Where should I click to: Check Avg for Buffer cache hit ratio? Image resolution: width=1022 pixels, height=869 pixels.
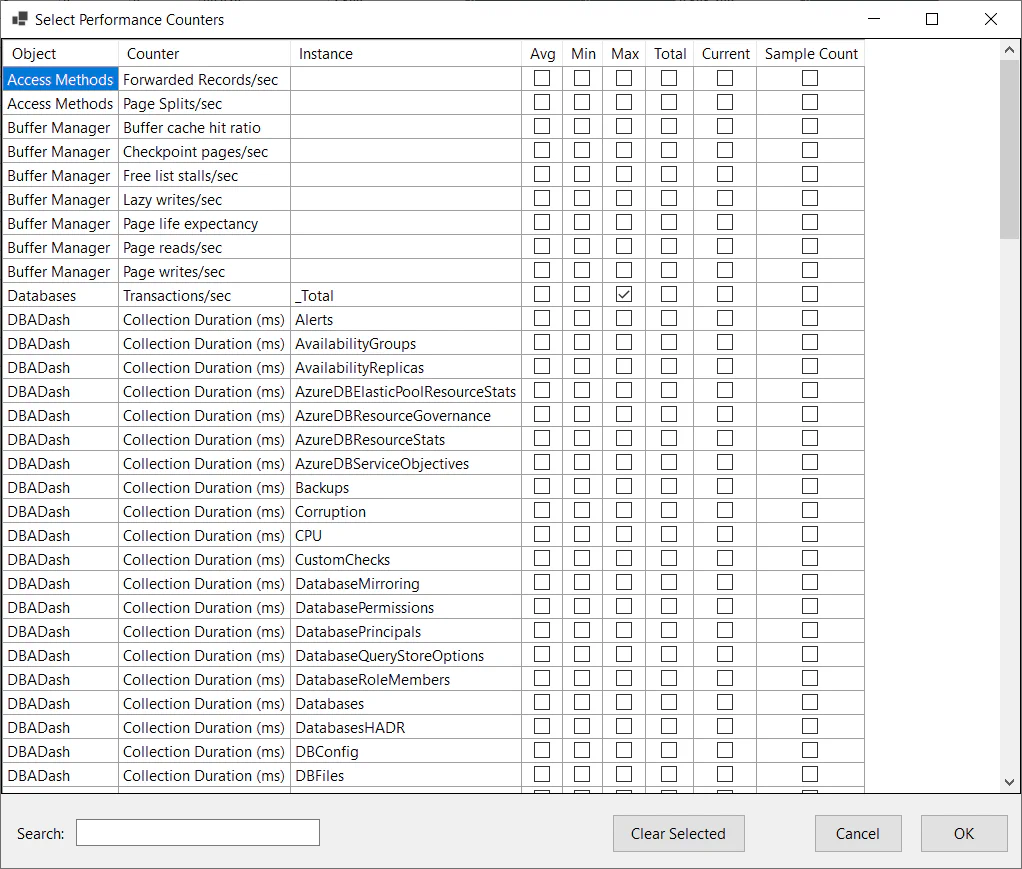(x=543, y=126)
